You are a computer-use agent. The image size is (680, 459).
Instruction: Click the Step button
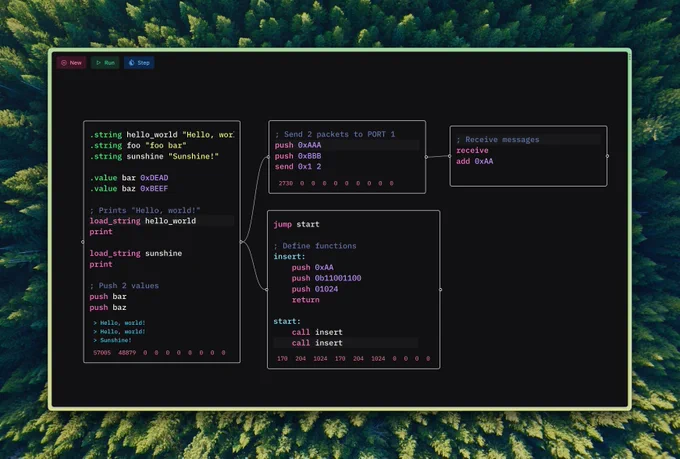139,62
